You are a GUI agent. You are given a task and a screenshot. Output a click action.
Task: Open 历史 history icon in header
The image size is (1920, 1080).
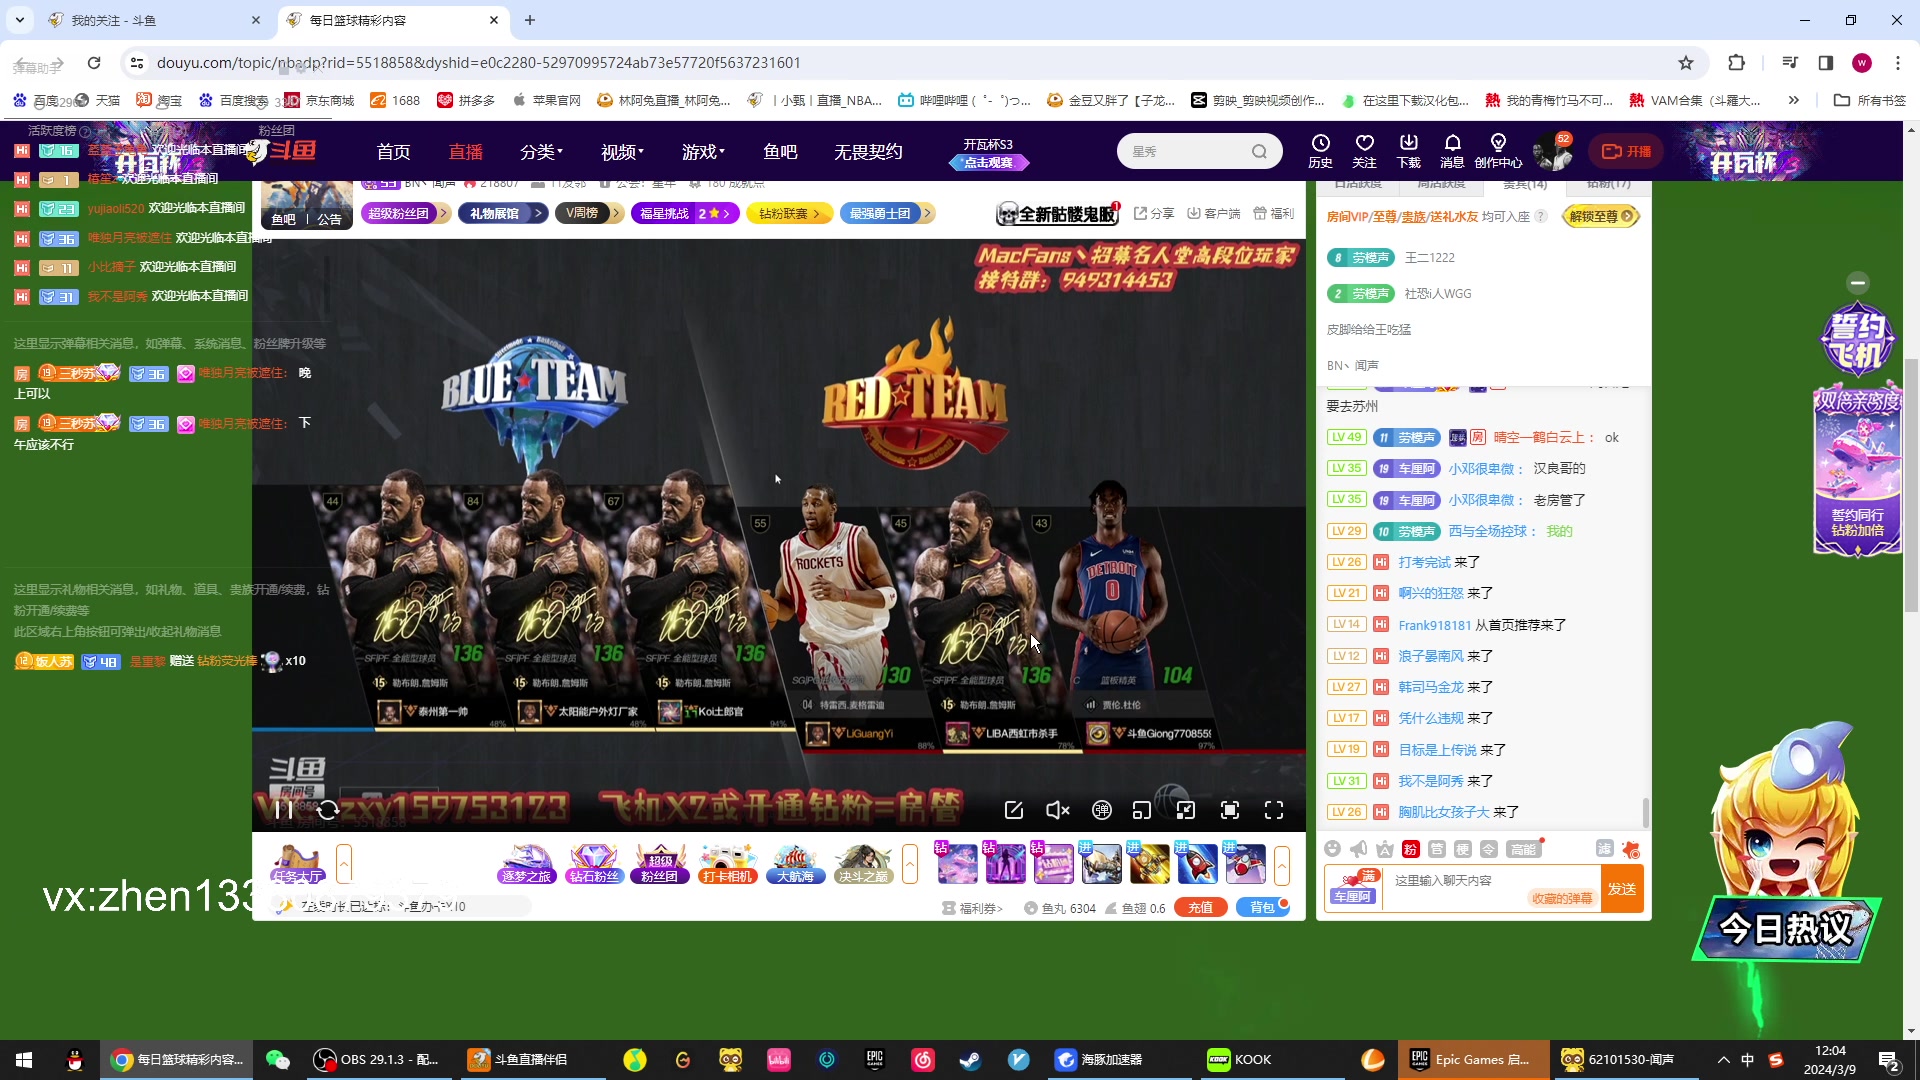coord(1320,151)
